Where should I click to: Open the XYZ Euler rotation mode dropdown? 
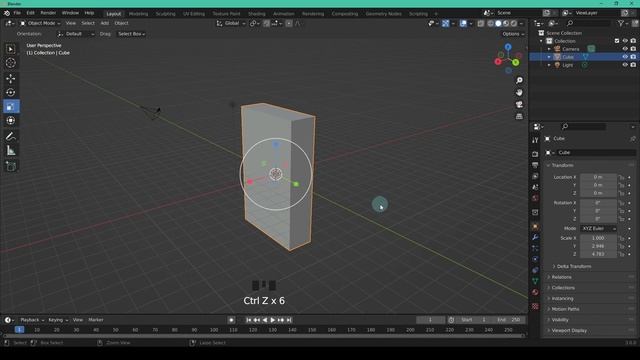(598, 229)
